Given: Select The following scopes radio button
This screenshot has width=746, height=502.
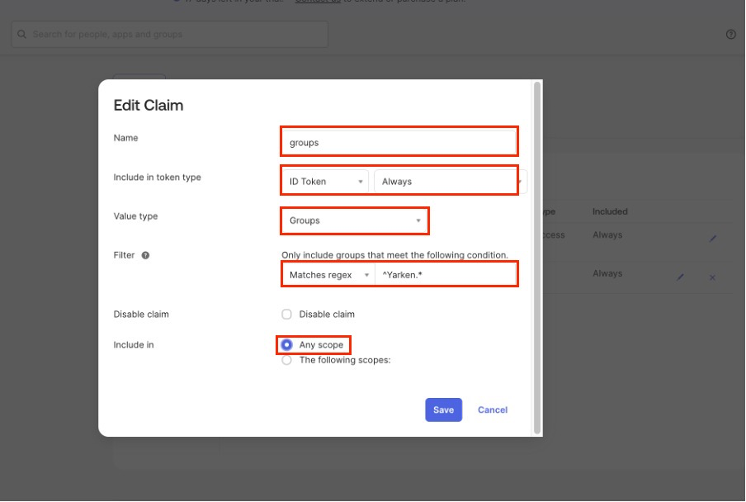Looking at the screenshot, I should 286,360.
